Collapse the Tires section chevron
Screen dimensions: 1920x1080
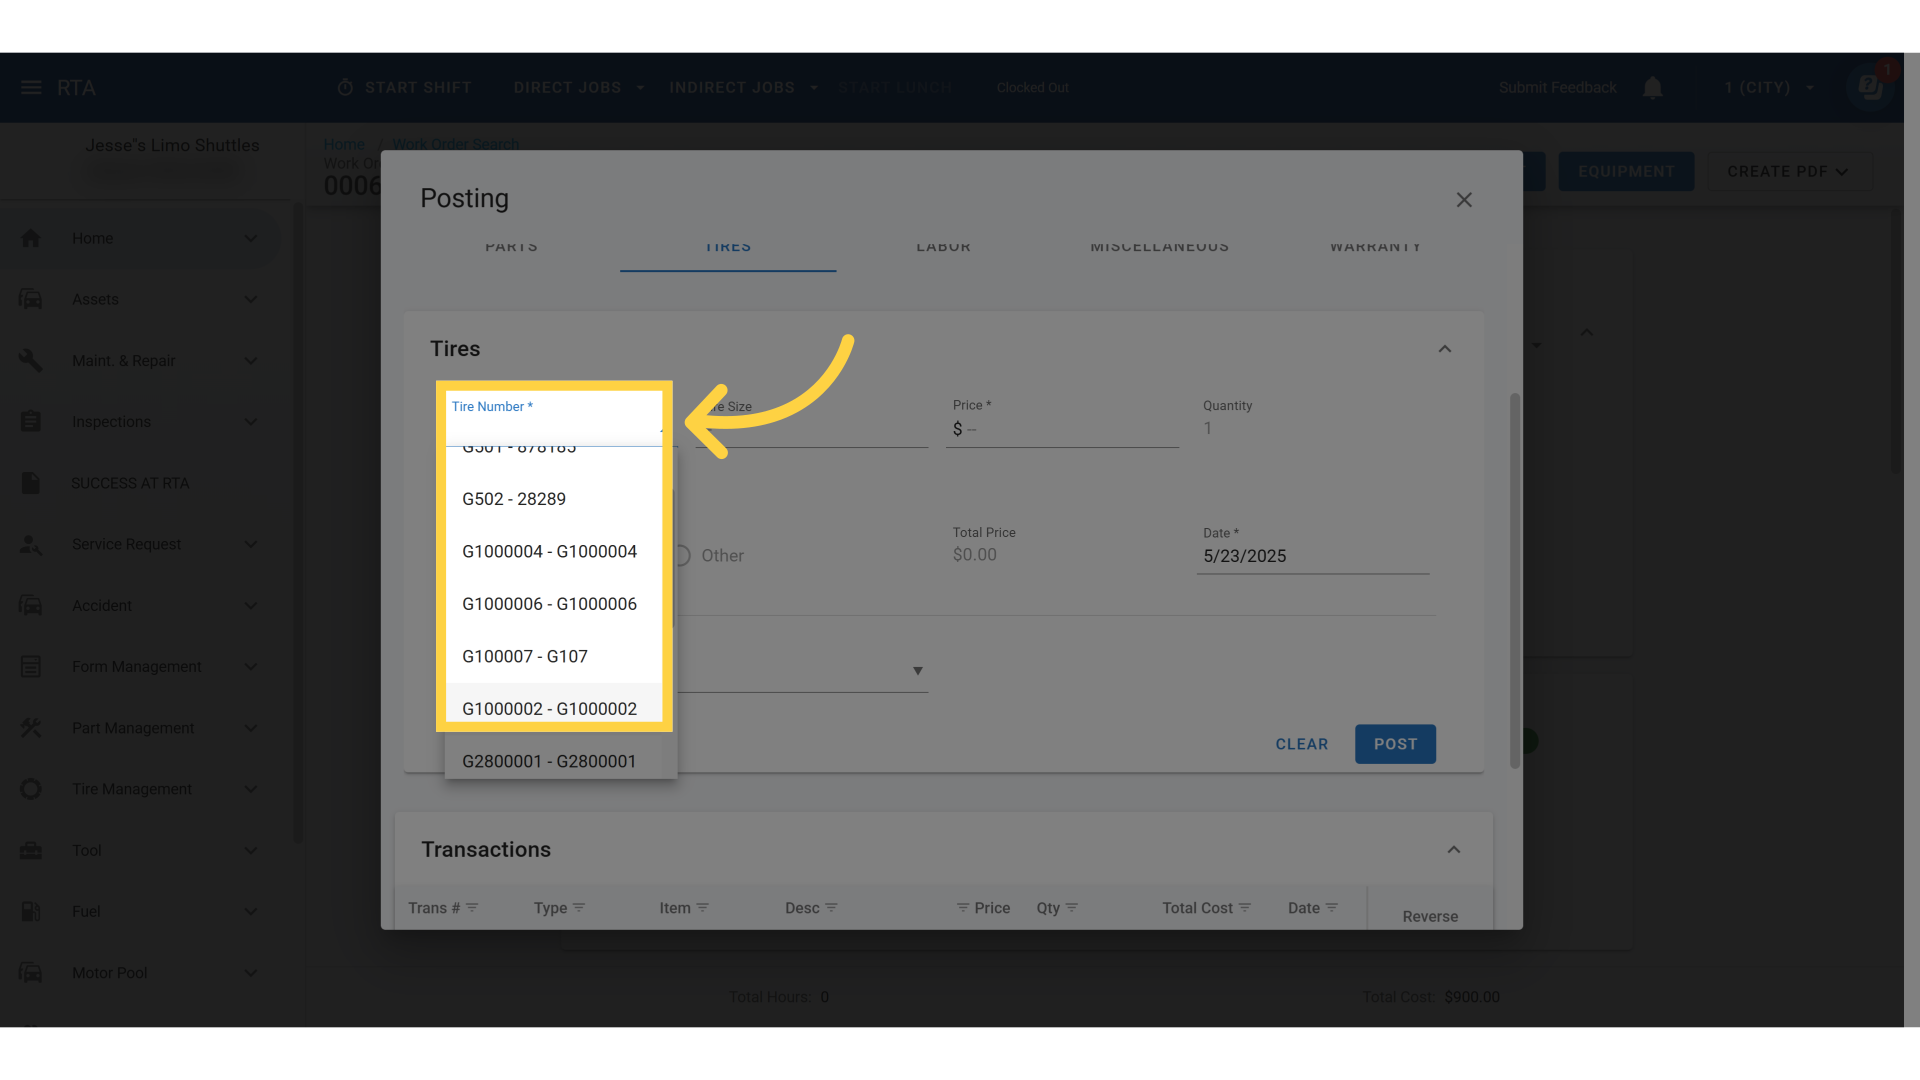pyautogui.click(x=1445, y=349)
